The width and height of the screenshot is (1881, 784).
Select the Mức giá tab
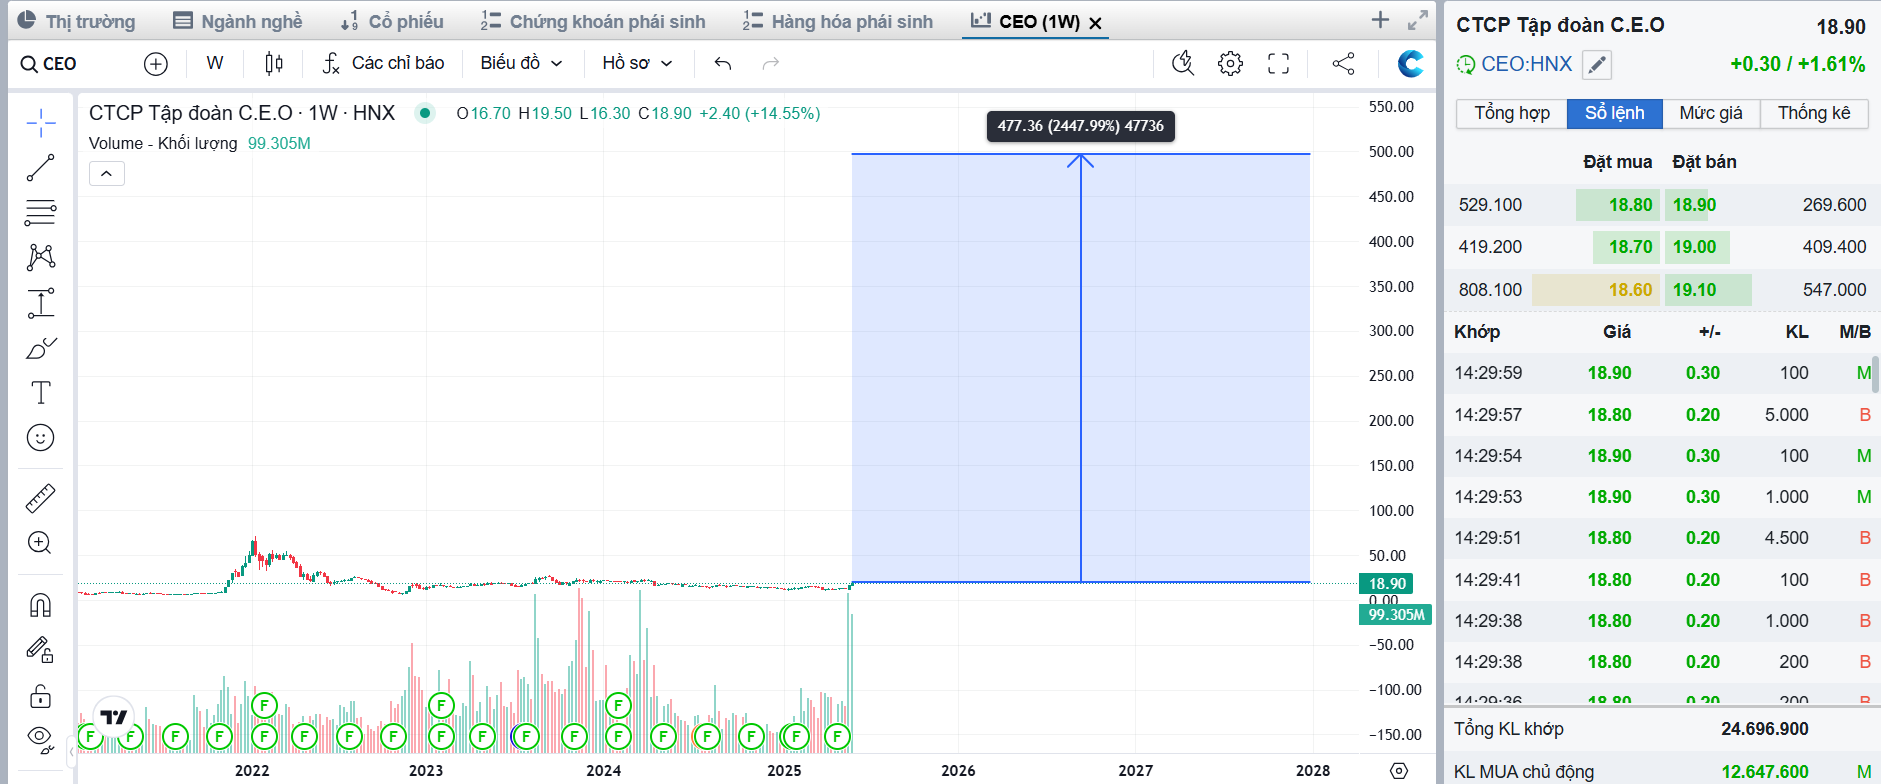tap(1711, 113)
